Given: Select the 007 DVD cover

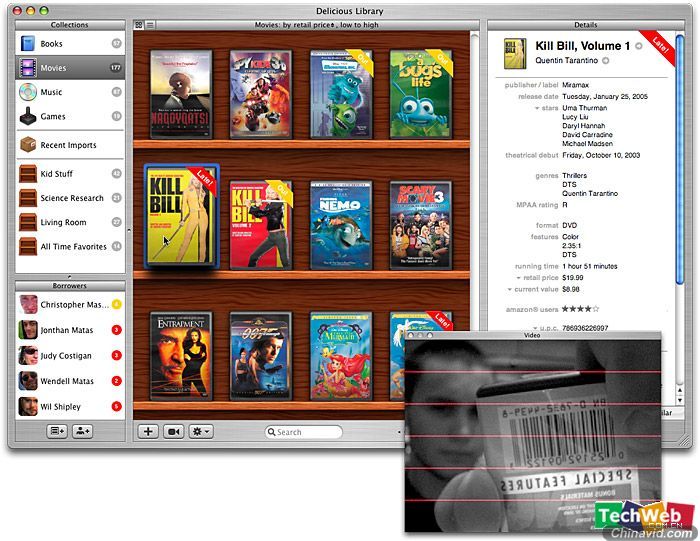Looking at the screenshot, I should click(x=261, y=356).
